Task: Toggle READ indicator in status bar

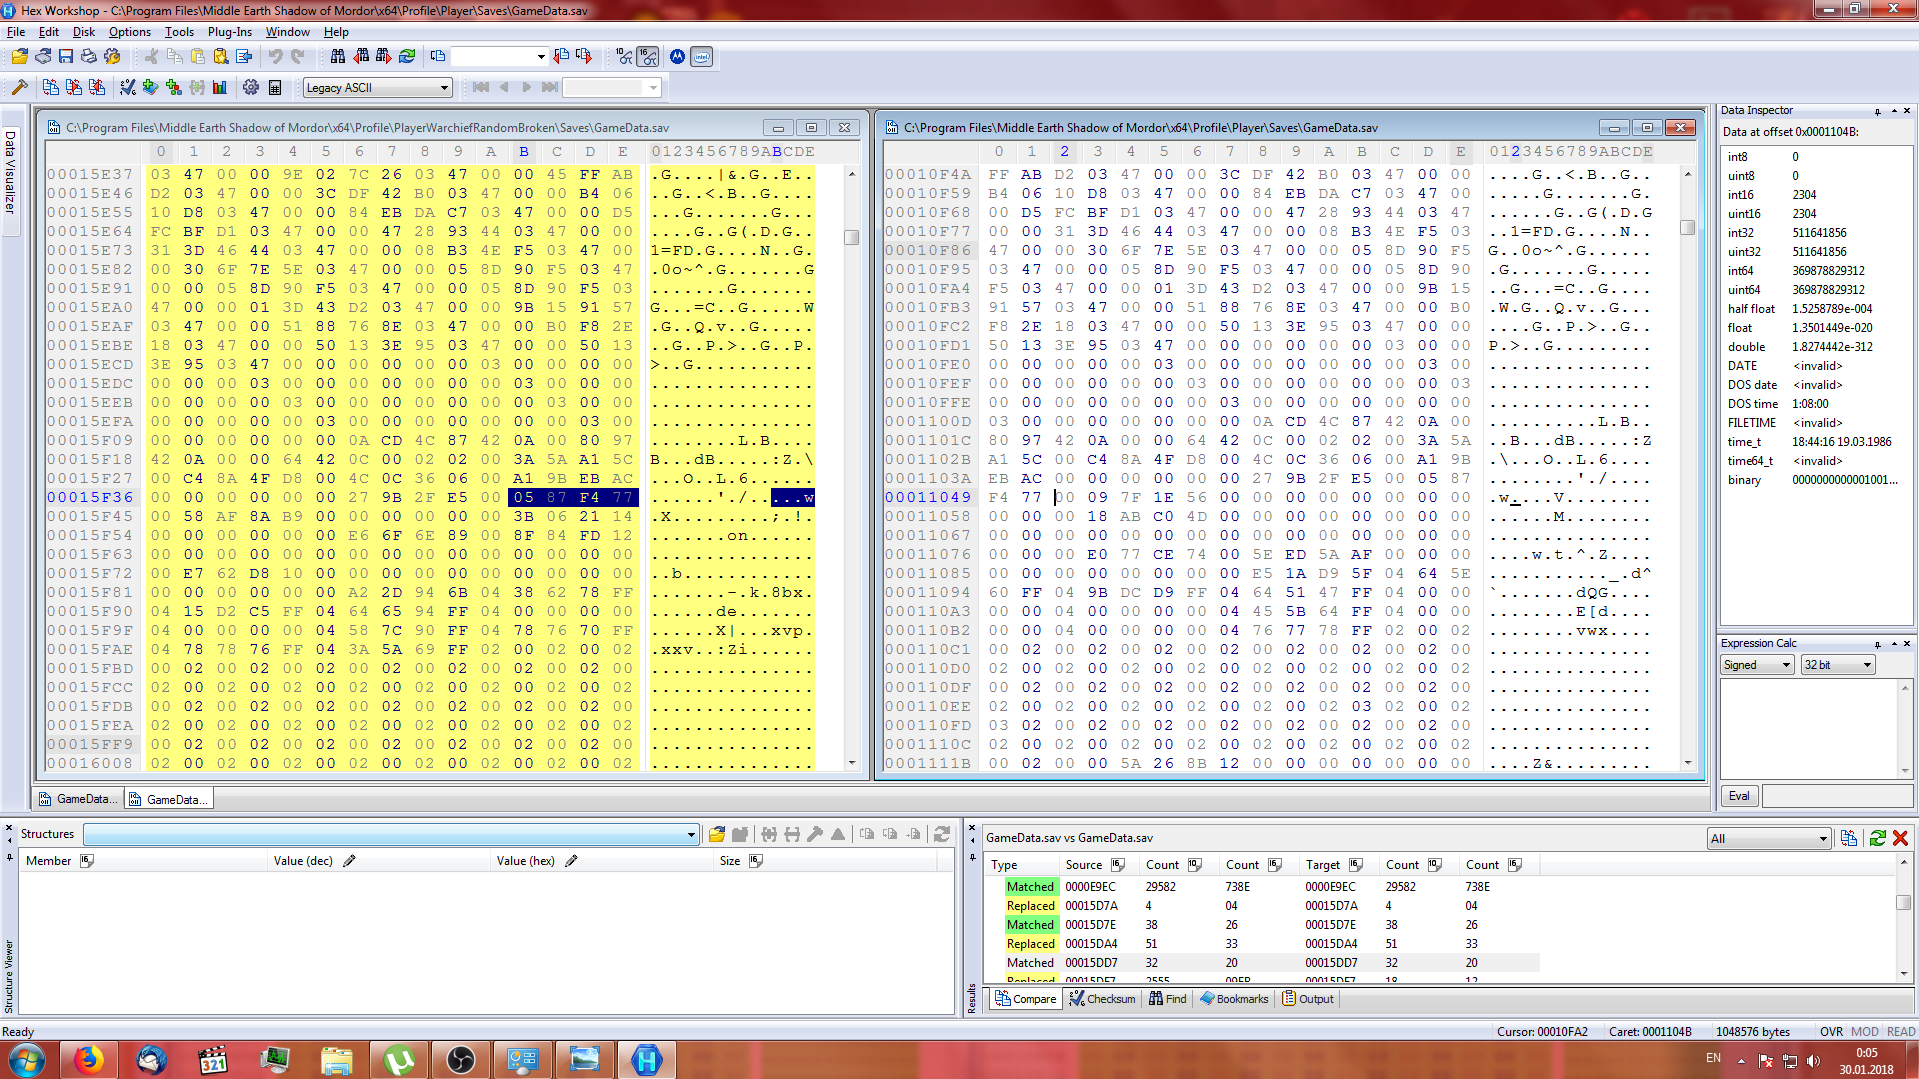Action: coord(1901,1031)
